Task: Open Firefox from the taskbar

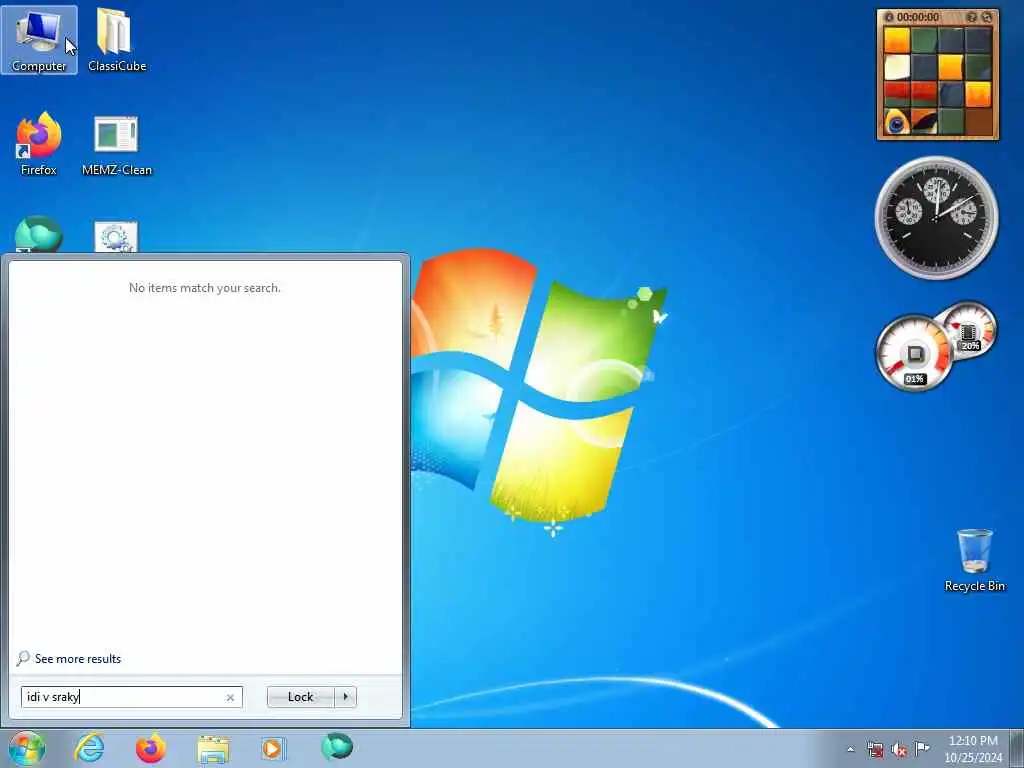Action: [151, 748]
